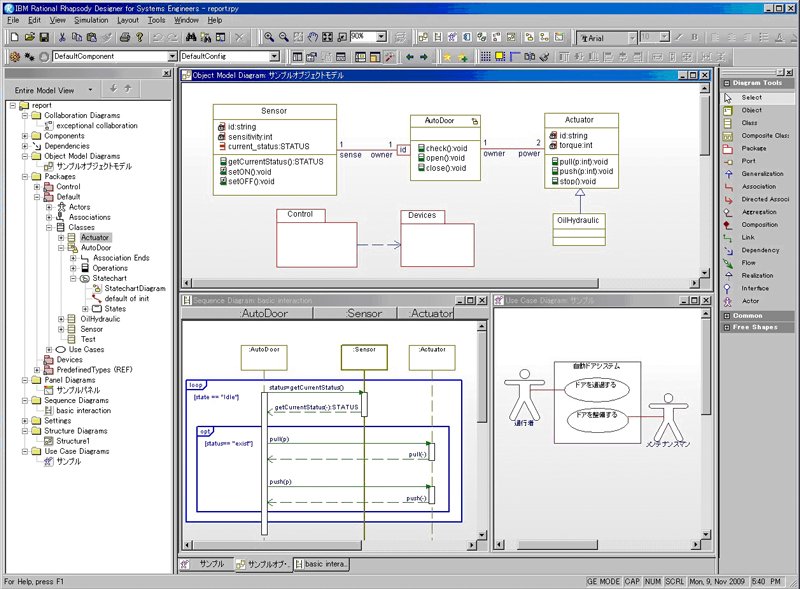Select exceptional collaboration tree item
The image size is (800, 589).
click(97, 126)
